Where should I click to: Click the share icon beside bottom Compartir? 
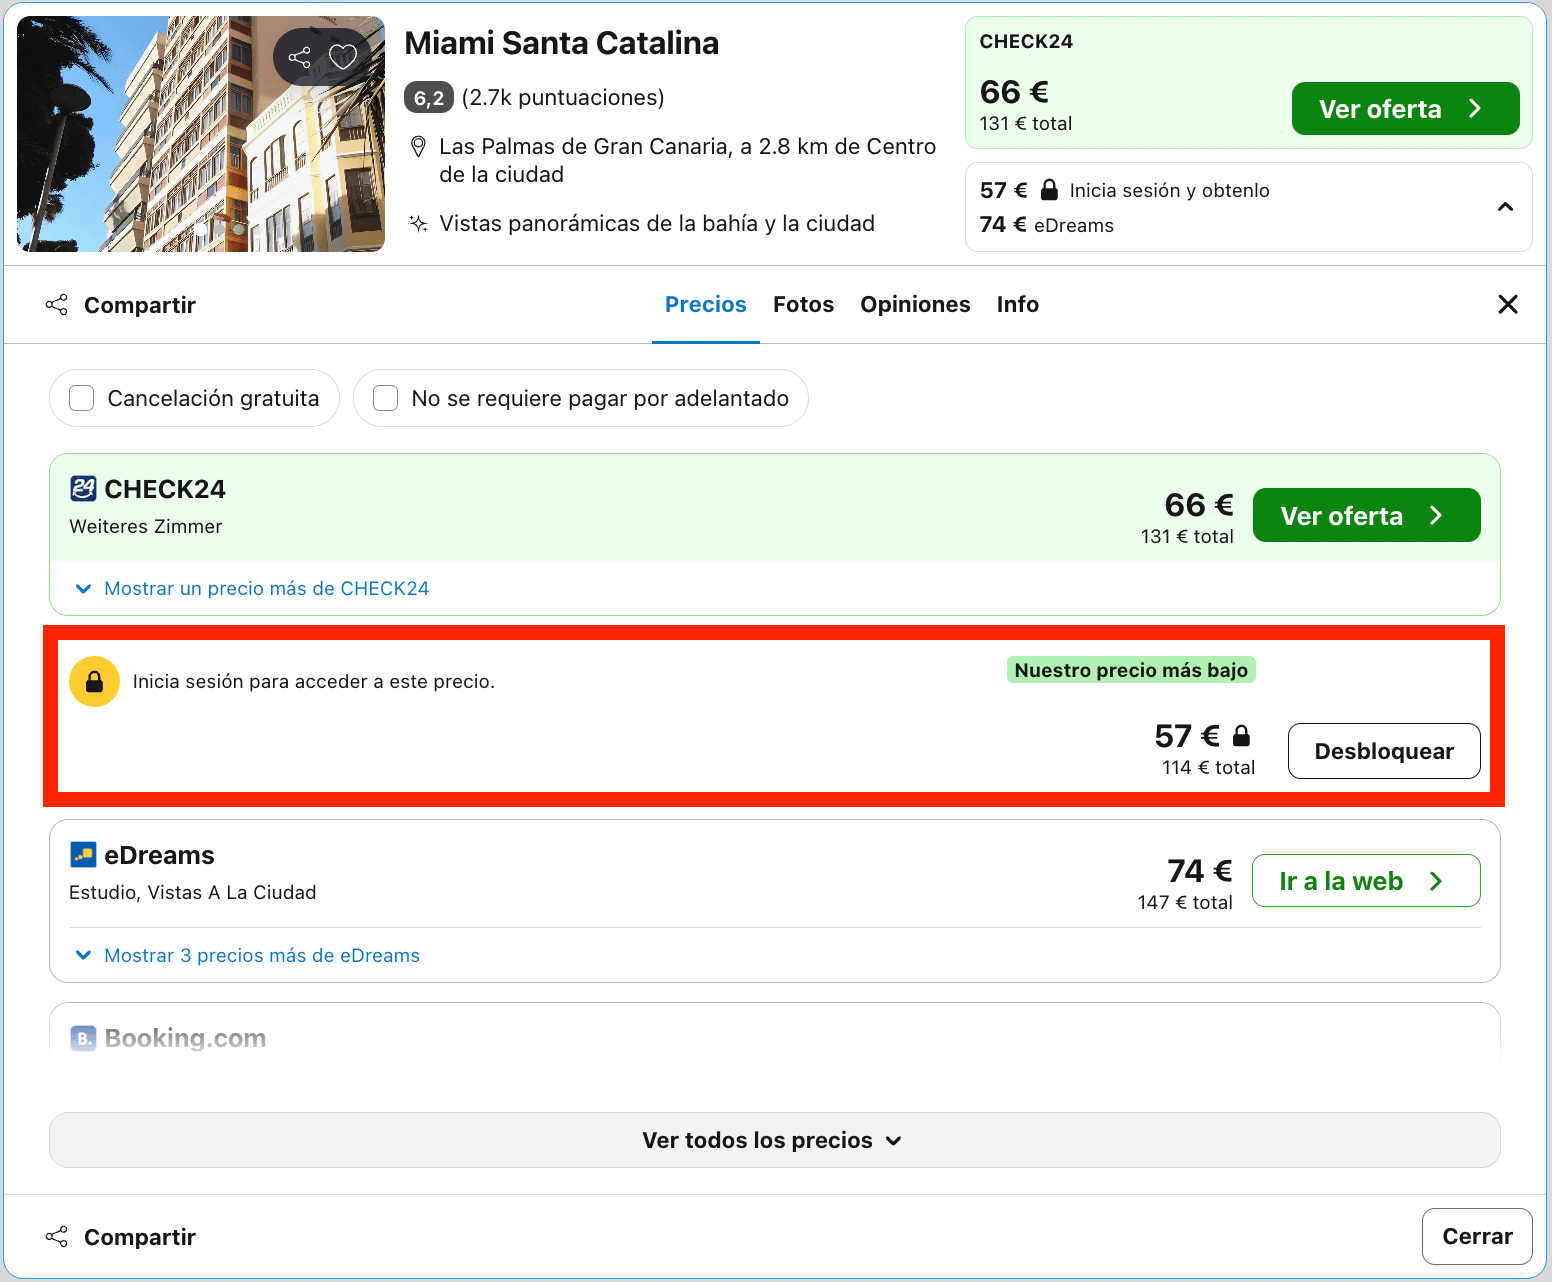[x=57, y=1237]
